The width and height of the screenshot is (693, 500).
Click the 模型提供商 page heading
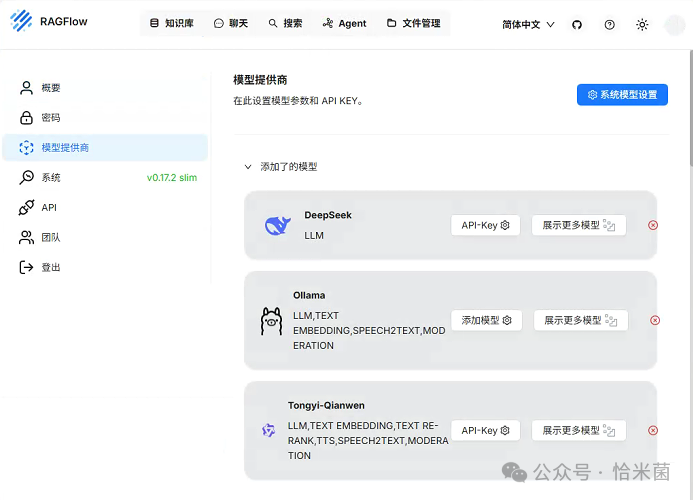tap(260, 80)
